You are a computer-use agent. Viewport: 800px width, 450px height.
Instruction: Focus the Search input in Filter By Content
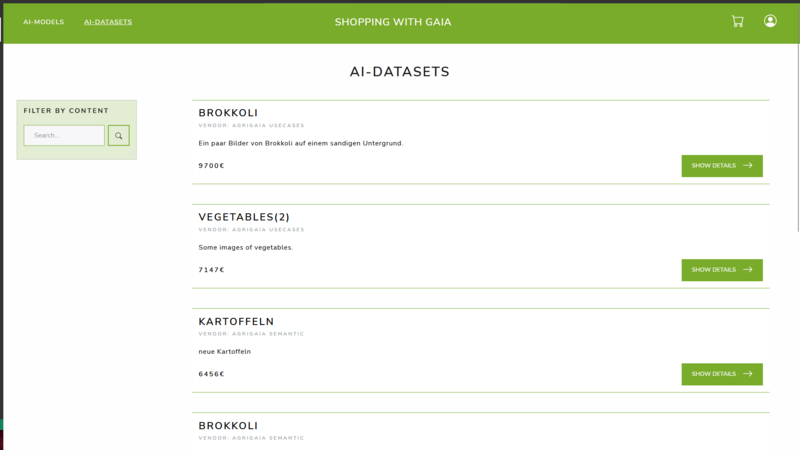coord(64,136)
